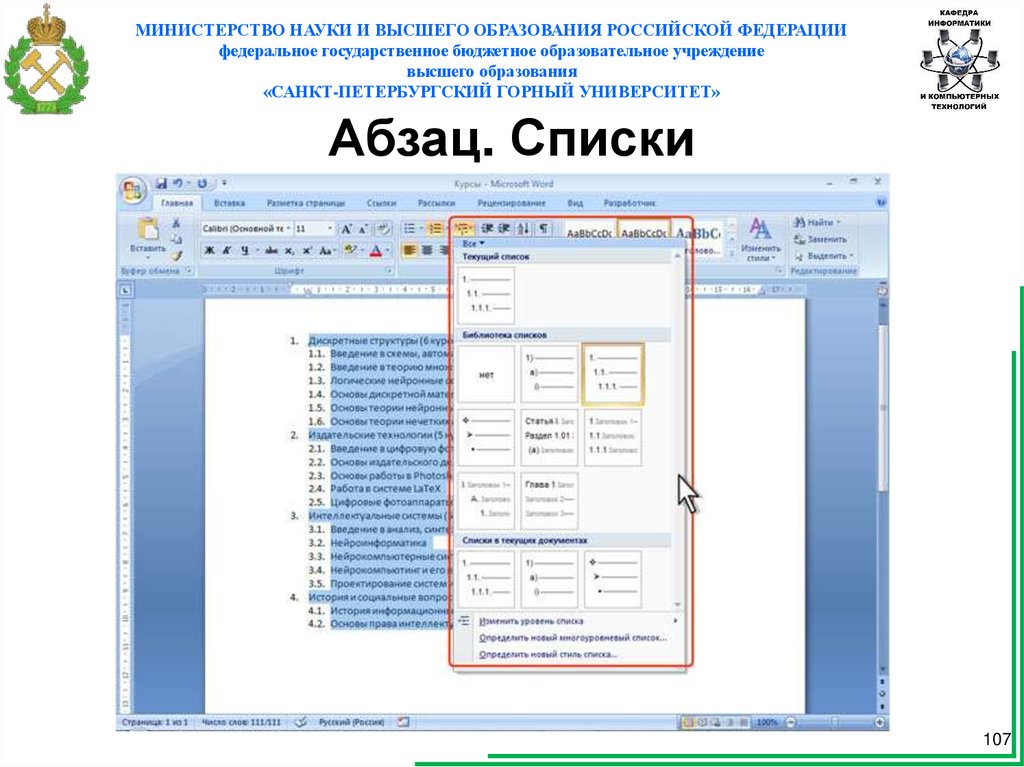Switch to Print Layout view in status bar
Screen dimensions: 1024x767
688,722
